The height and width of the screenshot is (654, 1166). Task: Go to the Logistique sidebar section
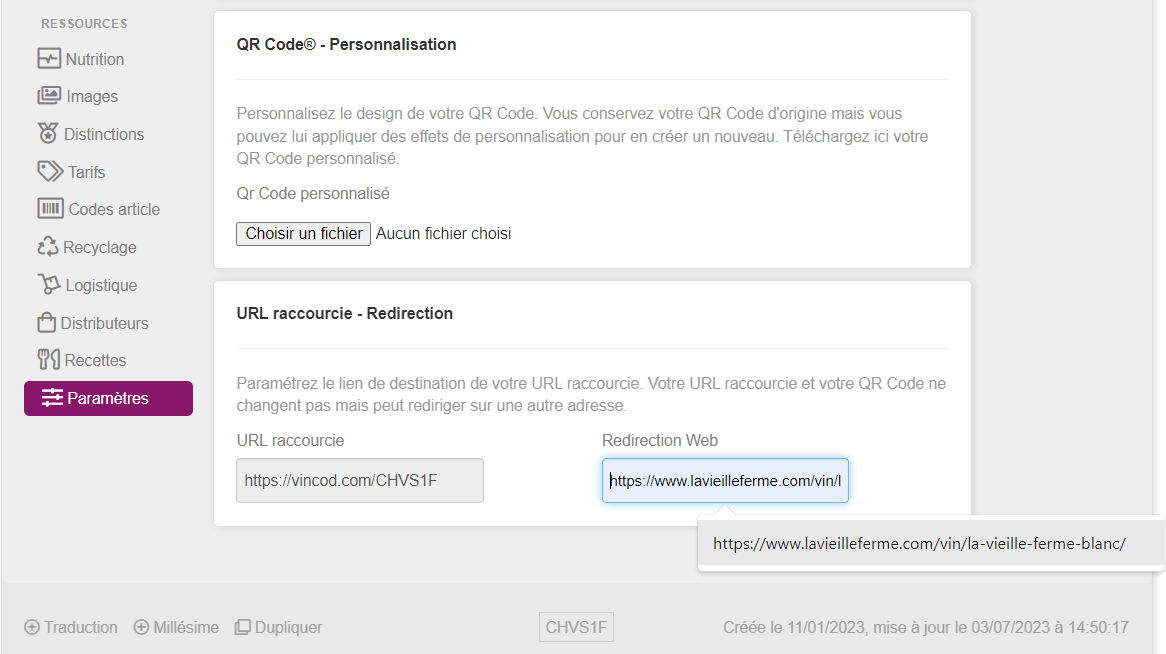101,285
